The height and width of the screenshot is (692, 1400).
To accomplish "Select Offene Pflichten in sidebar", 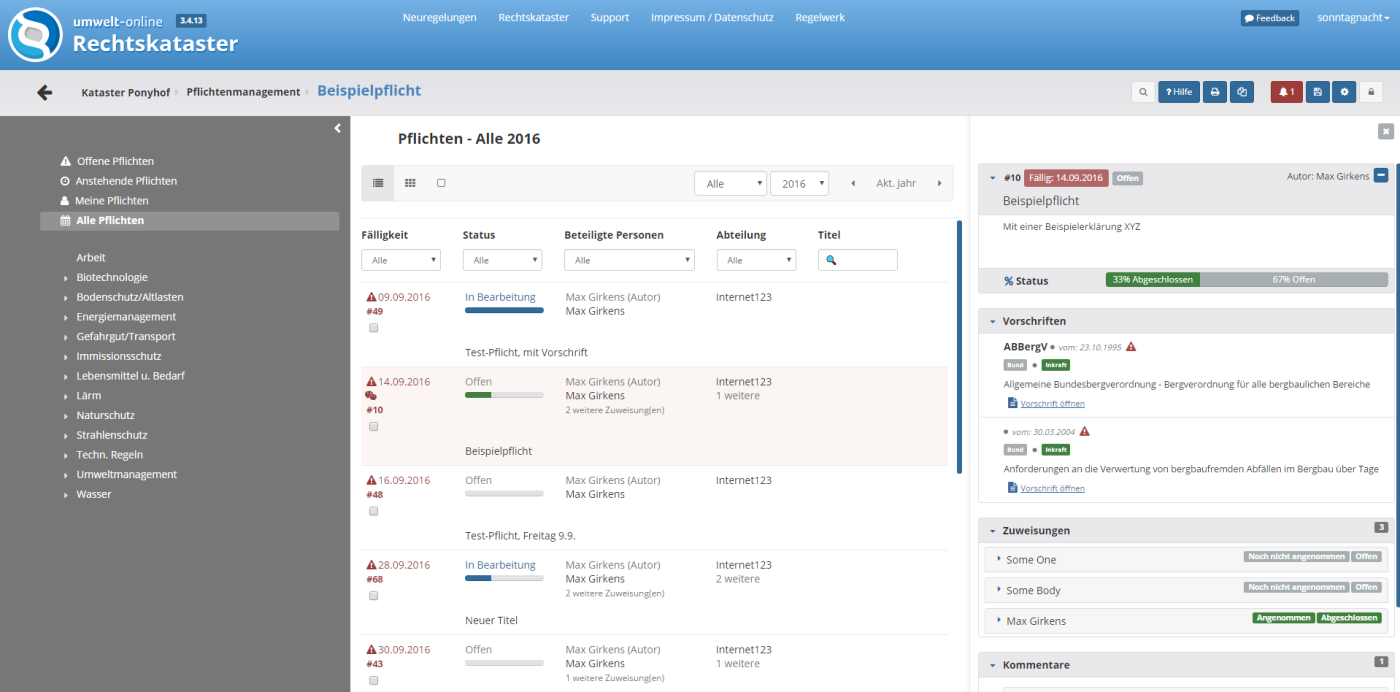I will click(114, 161).
